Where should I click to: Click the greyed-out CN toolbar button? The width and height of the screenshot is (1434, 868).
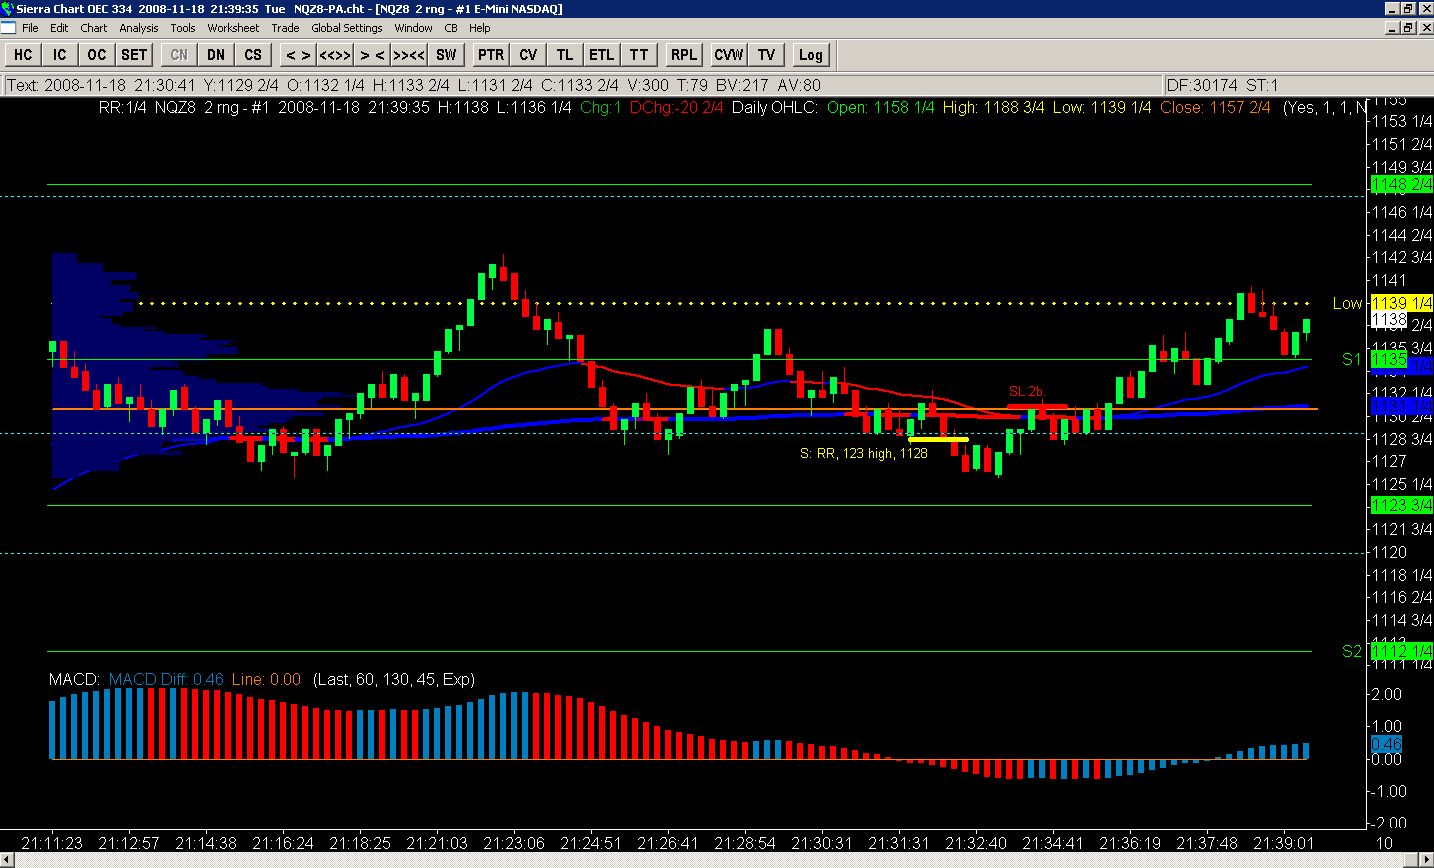pyautogui.click(x=179, y=55)
